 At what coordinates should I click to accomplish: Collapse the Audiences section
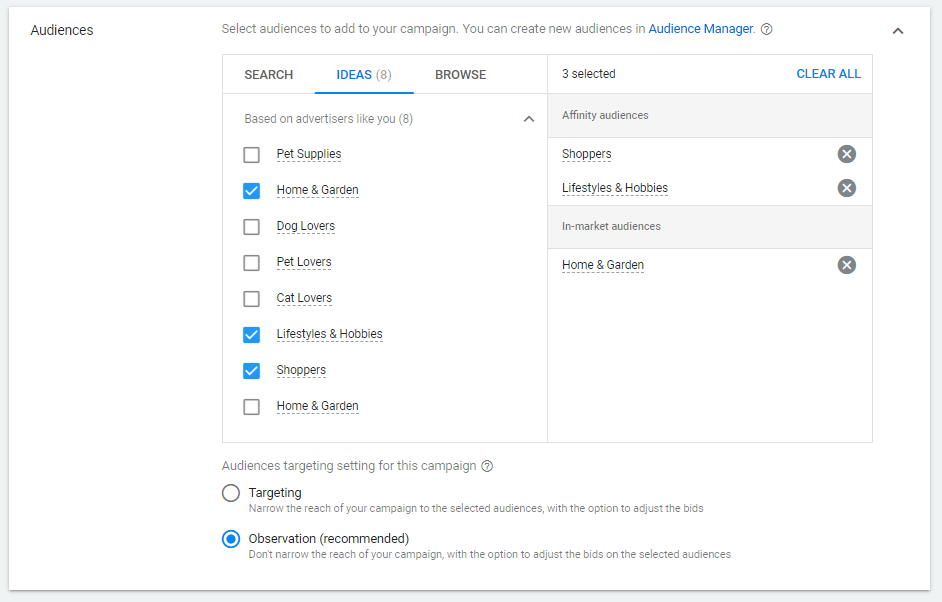[x=898, y=31]
